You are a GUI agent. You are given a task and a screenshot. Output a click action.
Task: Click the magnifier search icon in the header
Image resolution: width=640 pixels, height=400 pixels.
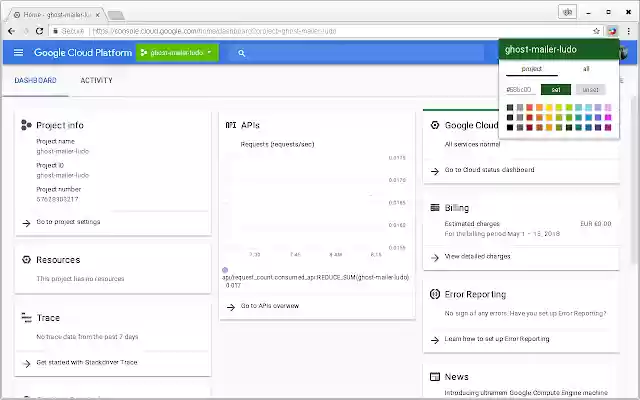242,53
